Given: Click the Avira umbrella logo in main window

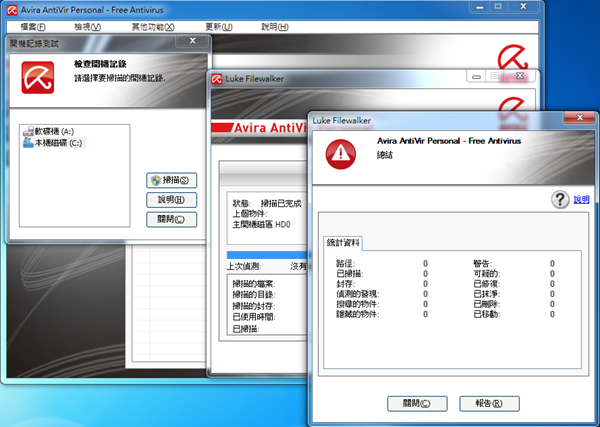Looking at the screenshot, I should [x=512, y=57].
